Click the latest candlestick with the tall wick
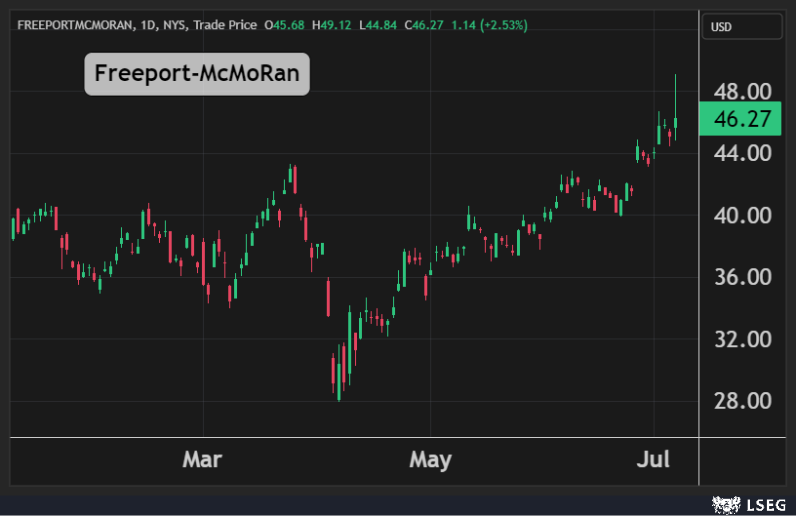This screenshot has width=796, height=516. point(676,122)
